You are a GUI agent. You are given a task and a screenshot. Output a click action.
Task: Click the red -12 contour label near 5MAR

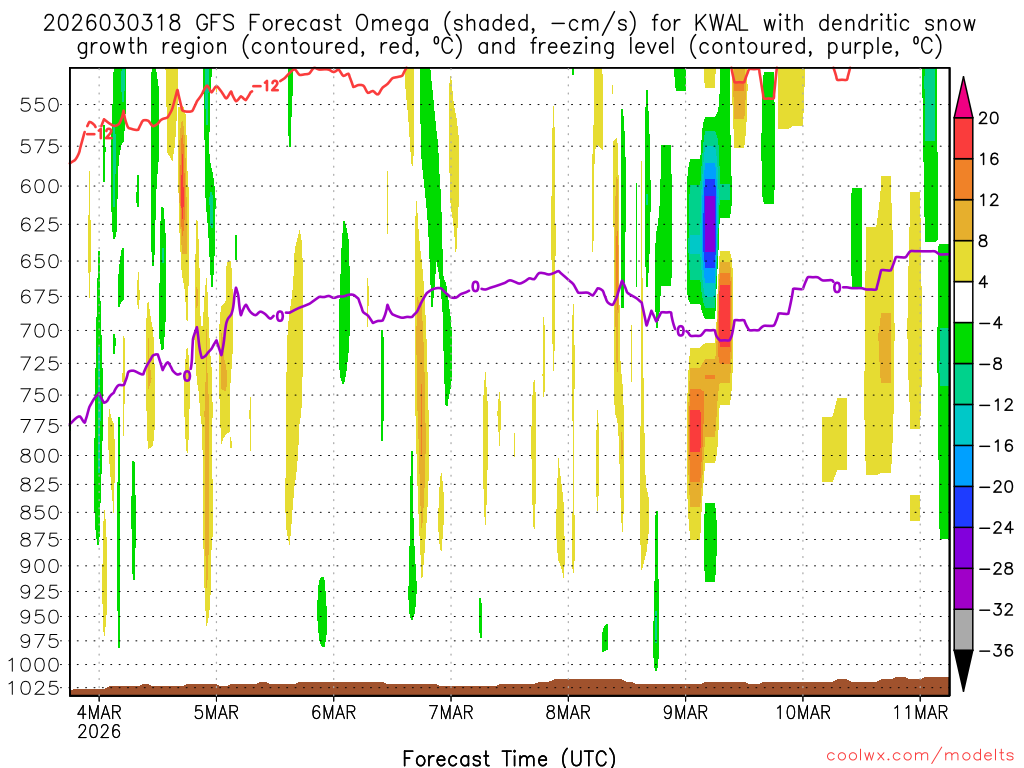pyautogui.click(x=266, y=86)
